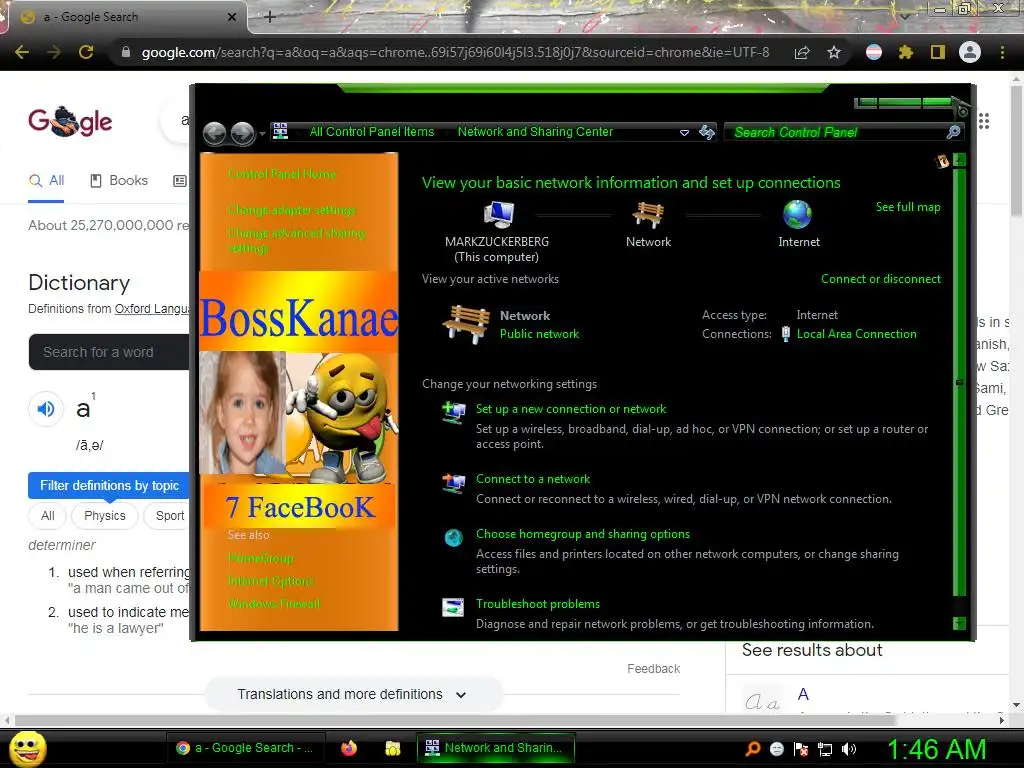Screen dimensions: 1024x768
Task: Click the Control Panel address bar icon
Action: click(x=280, y=131)
